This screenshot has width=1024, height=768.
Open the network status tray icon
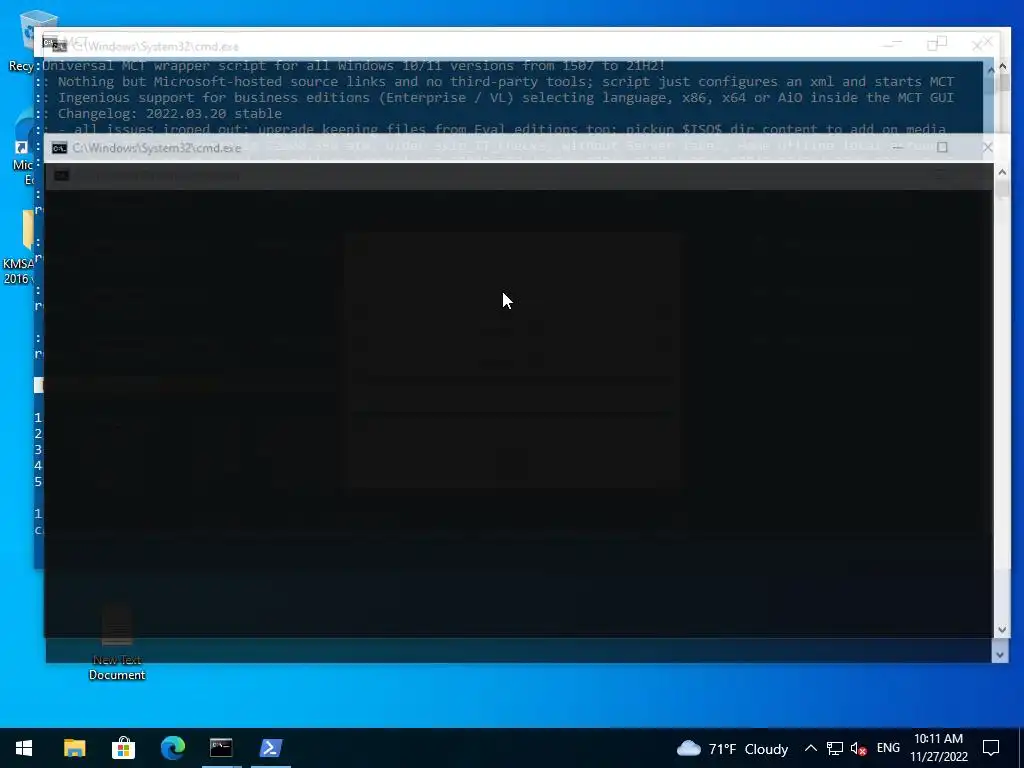(x=835, y=748)
